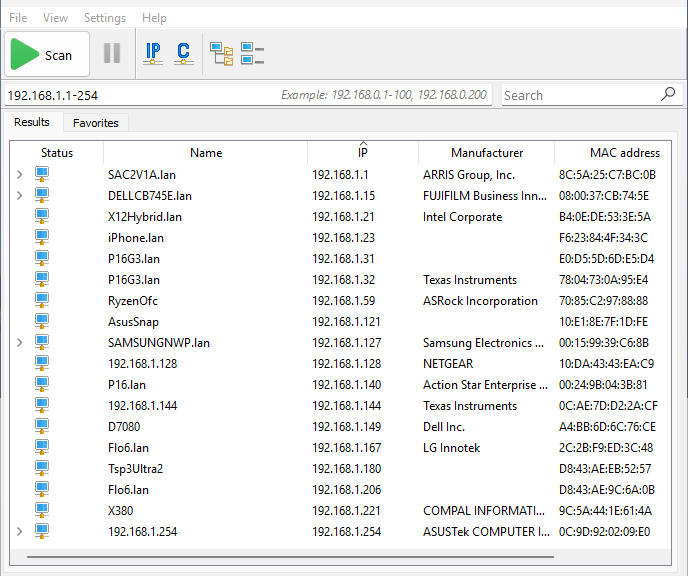Click device icon of 192.168.1.167 row
Viewport: 688px width, 576px height.
point(42,447)
